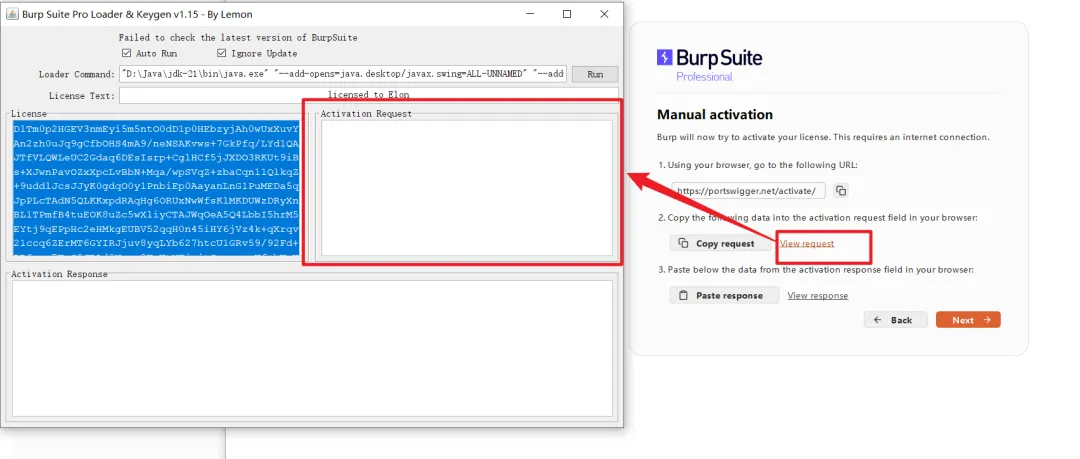1080x459 pixels.
Task: Click the orange Next button
Action: [968, 320]
